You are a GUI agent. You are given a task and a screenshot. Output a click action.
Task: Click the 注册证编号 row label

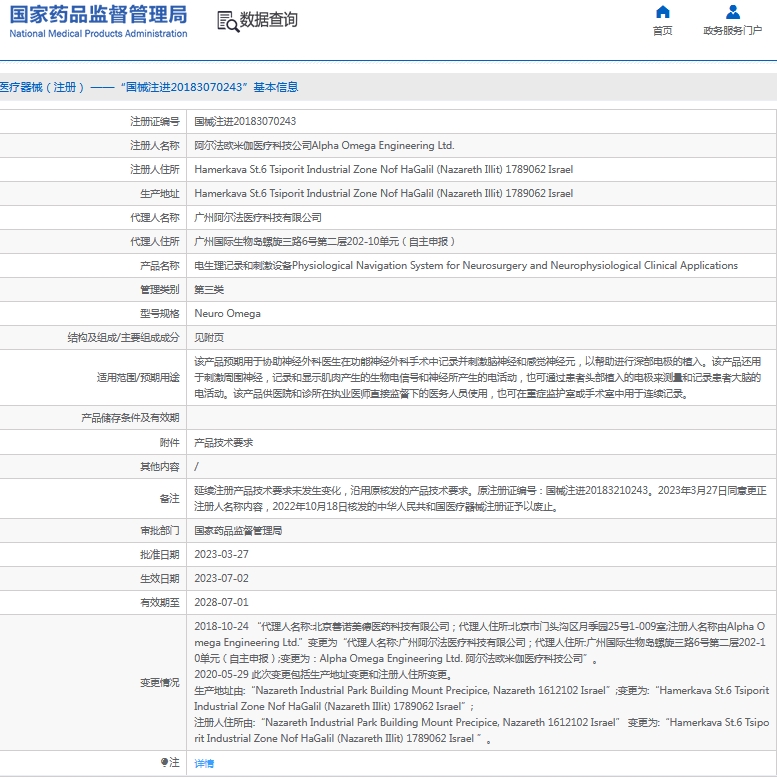(155, 121)
